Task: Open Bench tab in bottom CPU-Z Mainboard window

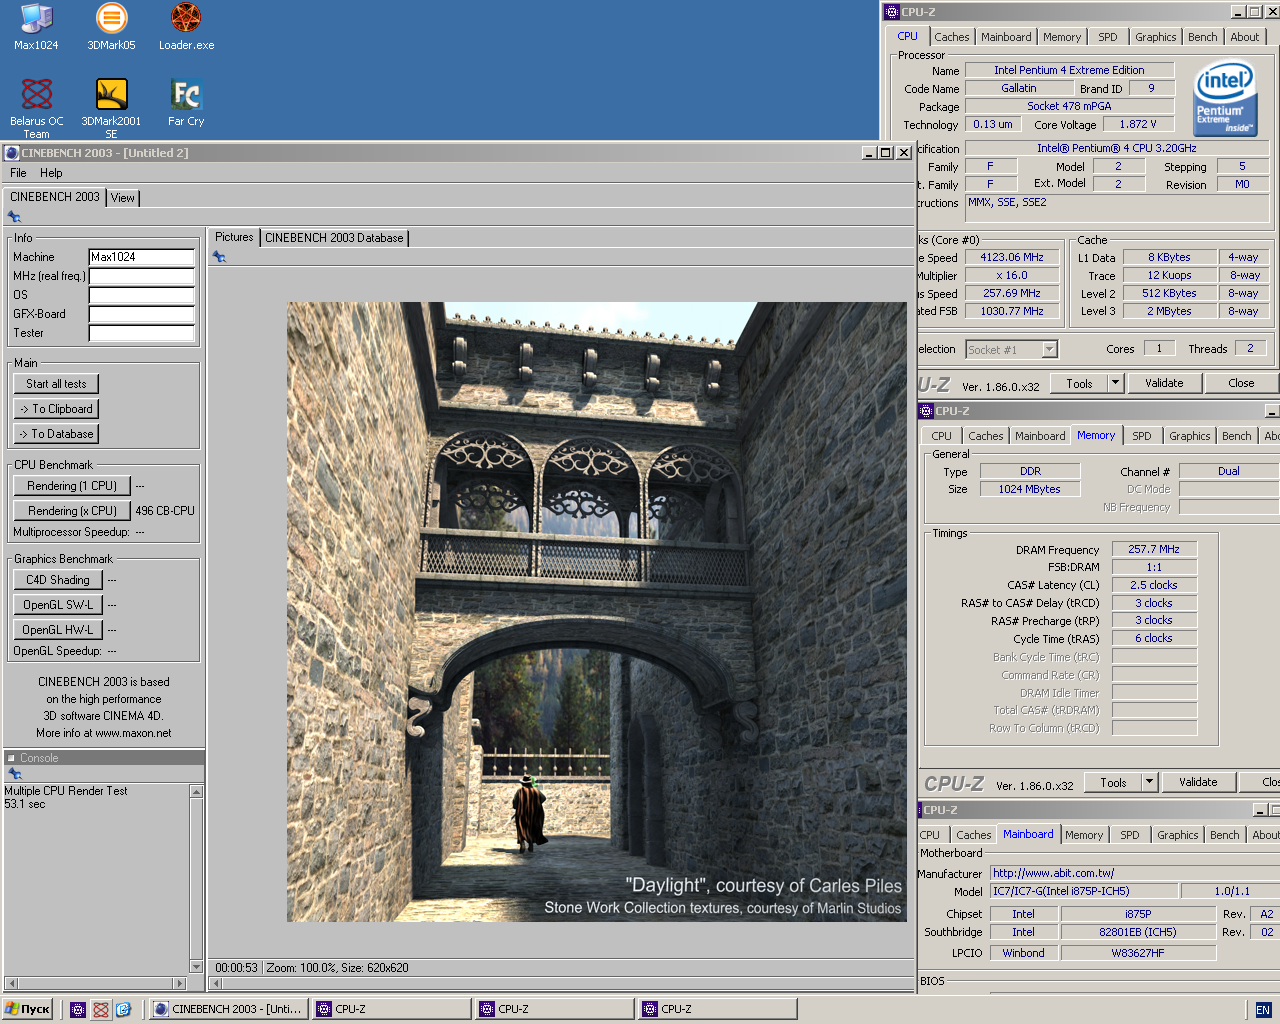Action: click(x=1224, y=835)
